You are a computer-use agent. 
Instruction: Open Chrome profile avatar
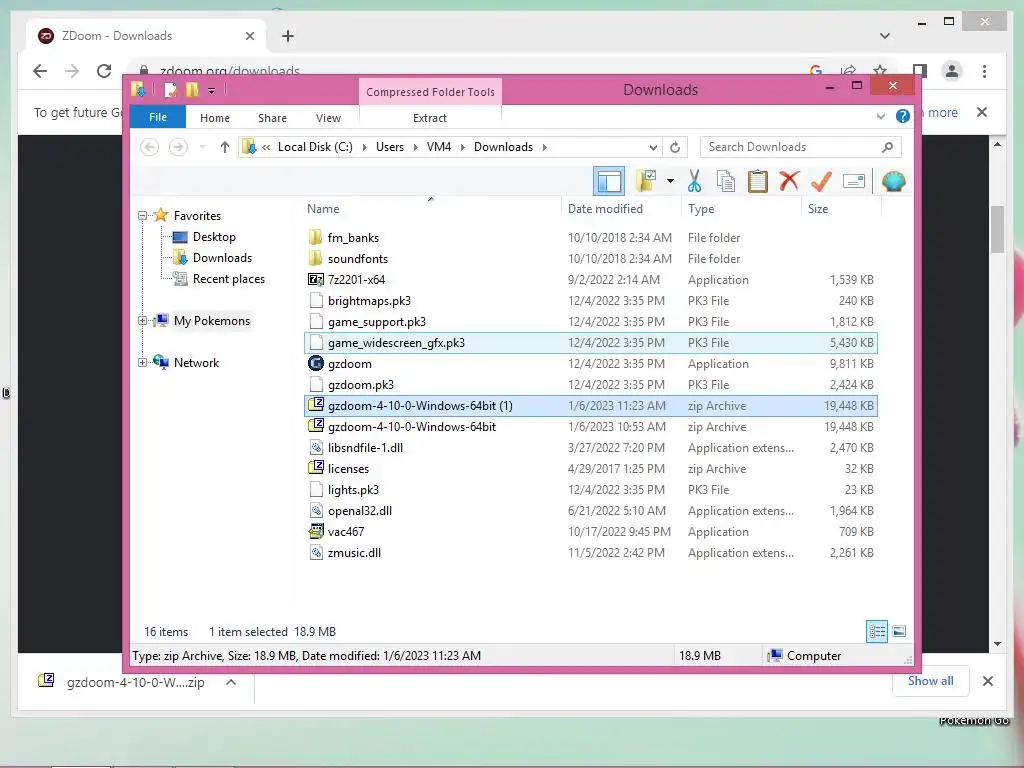[952, 71]
